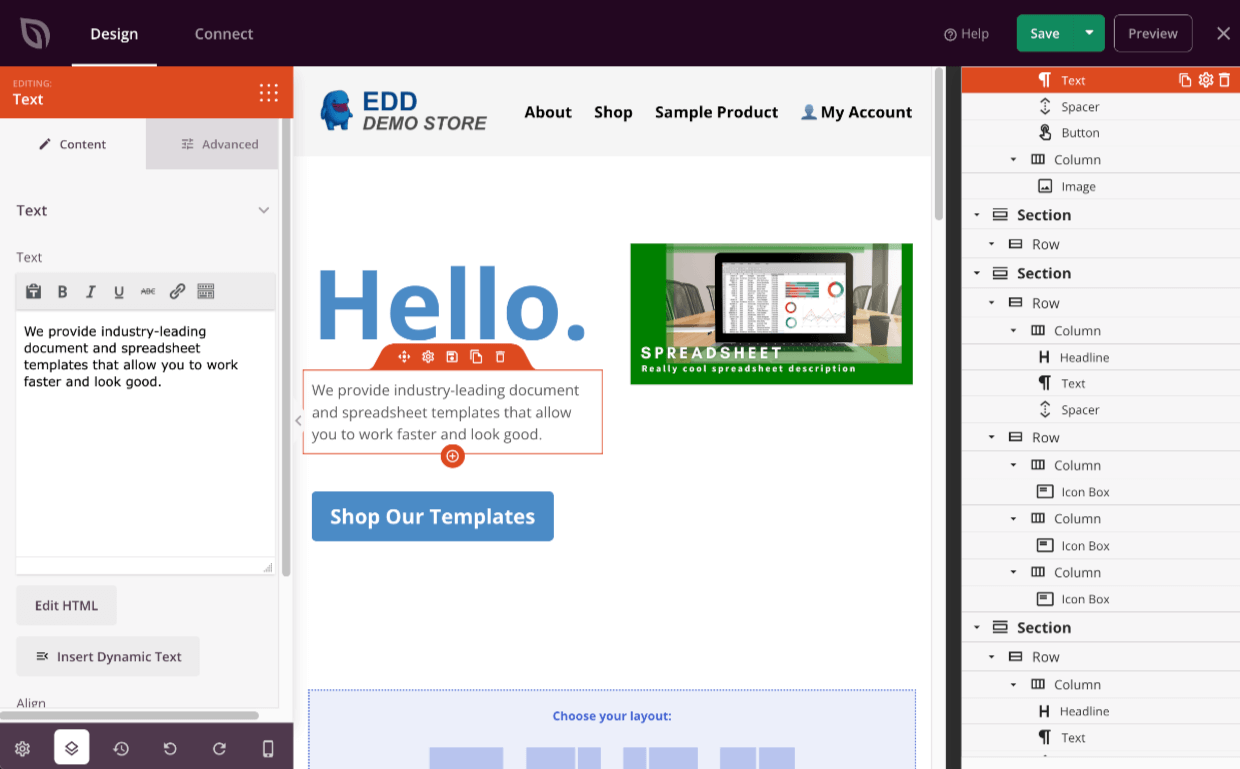1240x769 pixels.
Task: Select the special characters icon in text toolbar
Action: pyautogui.click(x=206, y=291)
